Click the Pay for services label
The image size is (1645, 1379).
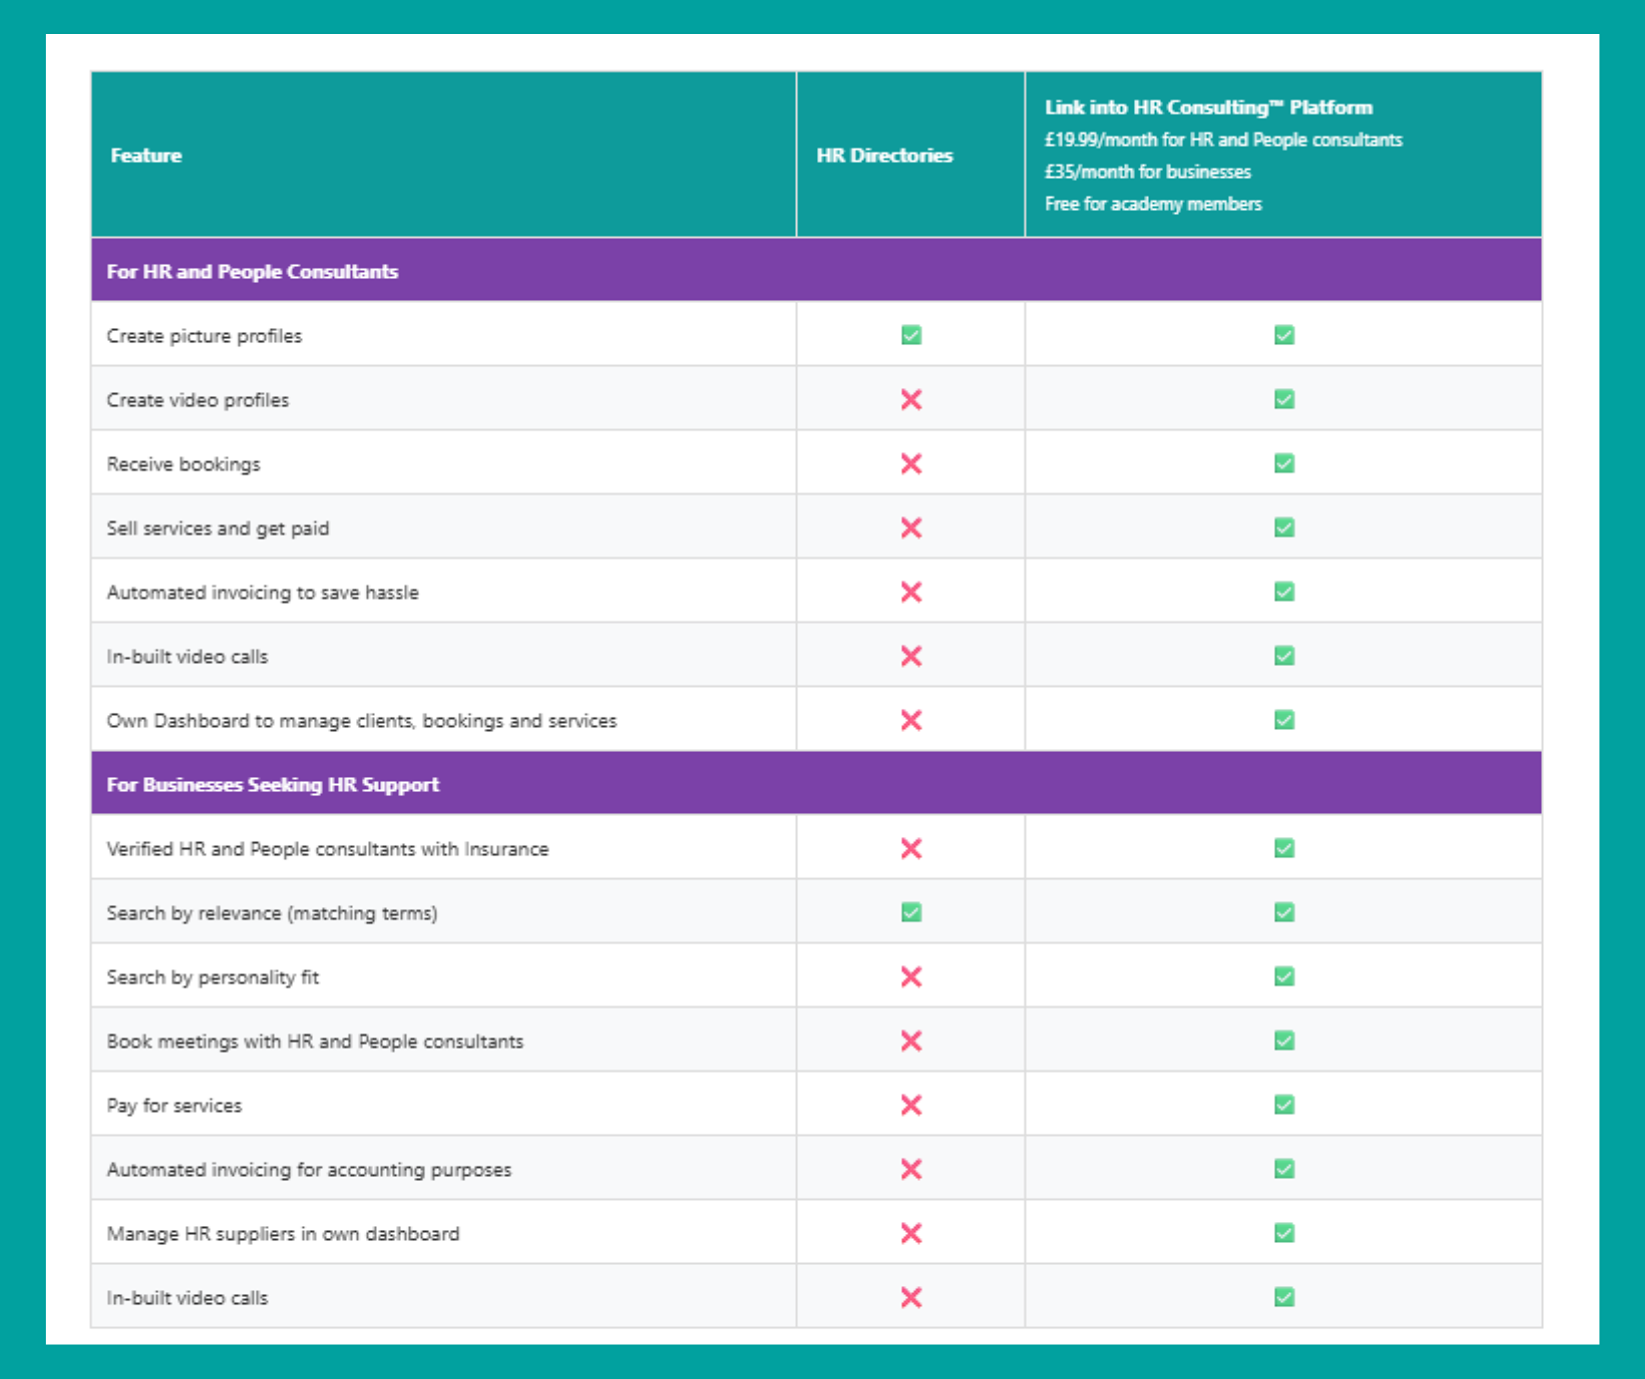coord(174,1105)
